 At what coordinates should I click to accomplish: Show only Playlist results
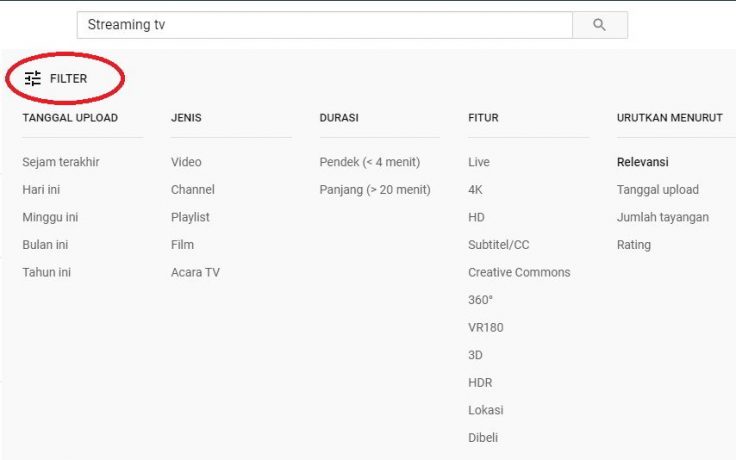[190, 217]
